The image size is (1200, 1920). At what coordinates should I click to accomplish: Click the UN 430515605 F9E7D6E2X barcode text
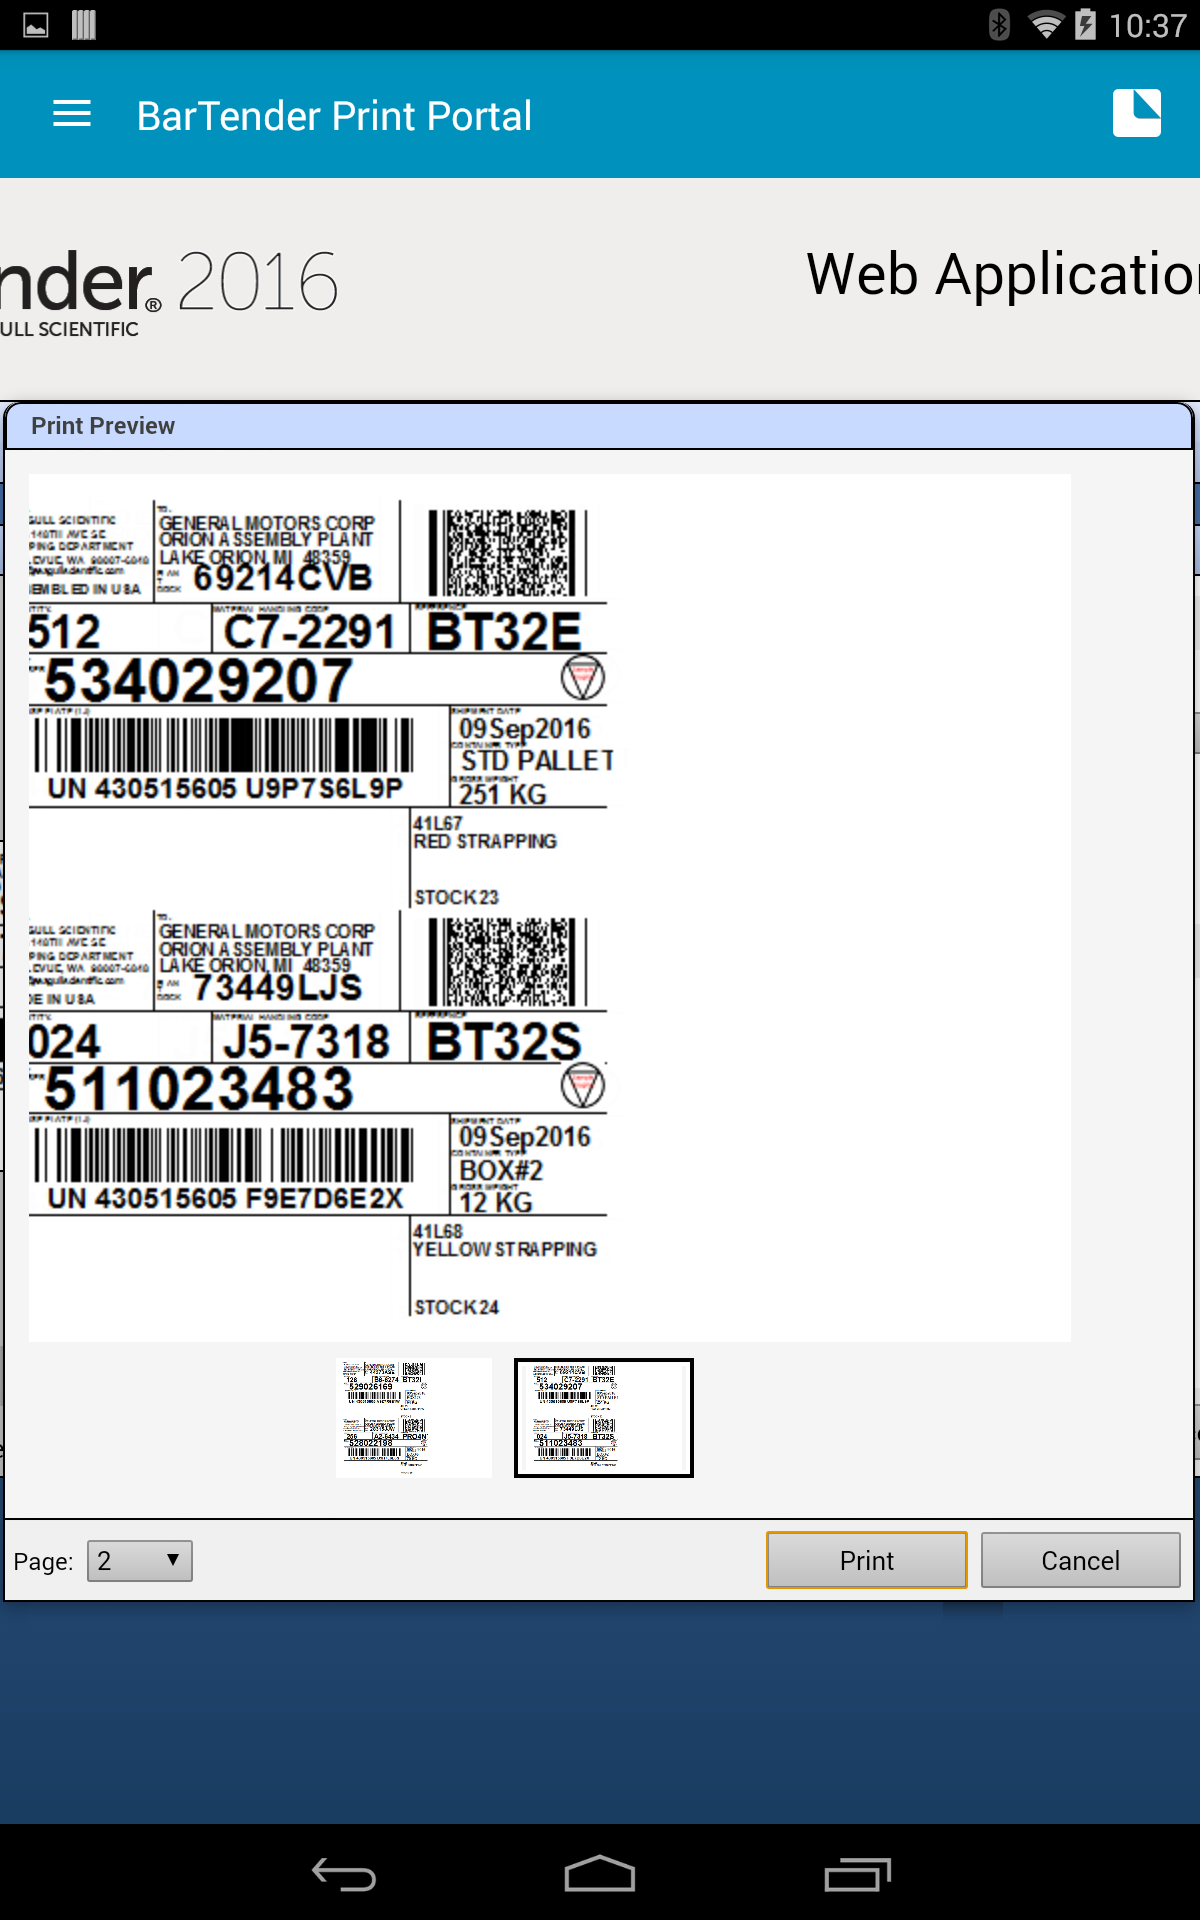coord(225,1198)
